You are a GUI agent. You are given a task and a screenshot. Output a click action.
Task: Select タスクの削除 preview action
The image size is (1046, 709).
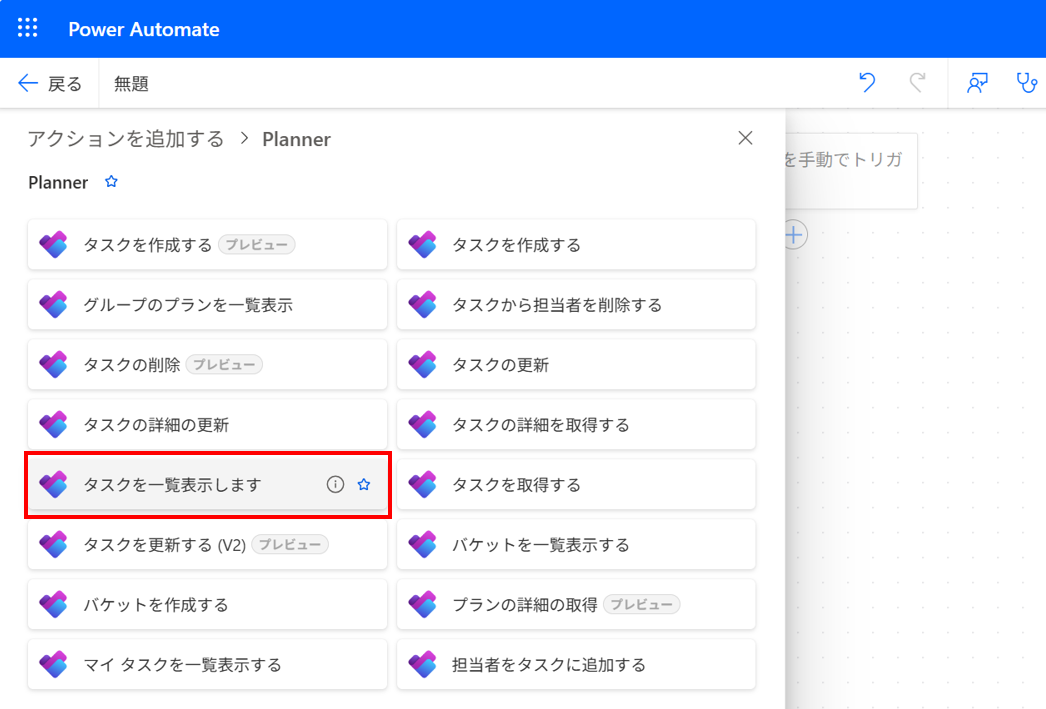tap(207, 365)
